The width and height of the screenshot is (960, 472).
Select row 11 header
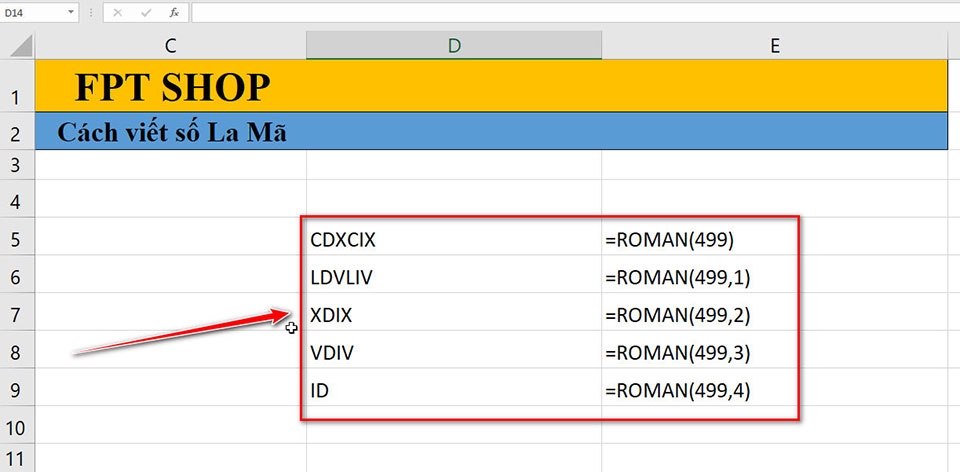pyautogui.click(x=17, y=458)
